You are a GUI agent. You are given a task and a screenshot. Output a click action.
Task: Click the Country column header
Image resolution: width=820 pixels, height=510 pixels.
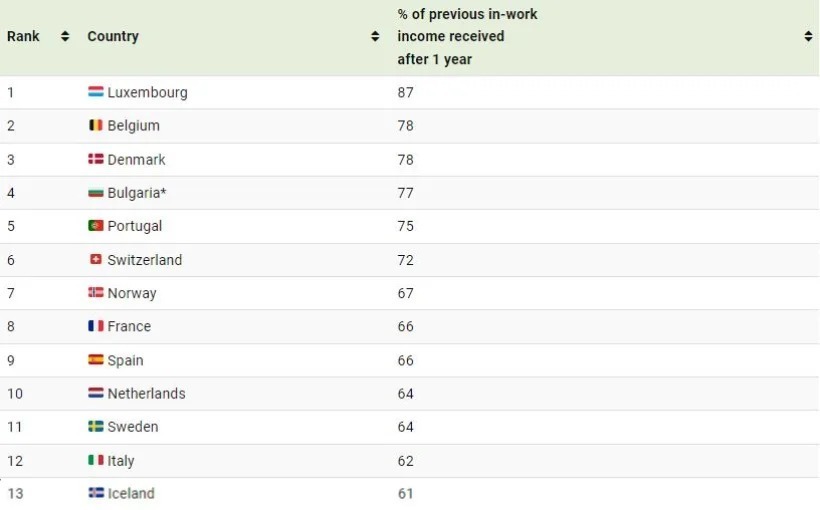pos(113,36)
